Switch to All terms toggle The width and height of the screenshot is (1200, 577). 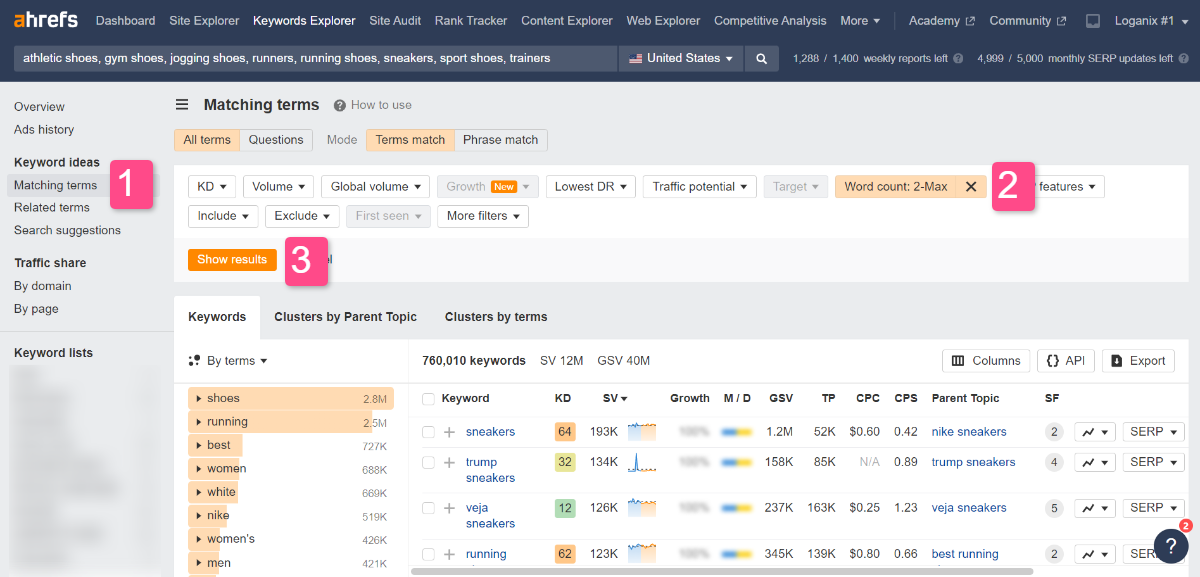coord(207,140)
